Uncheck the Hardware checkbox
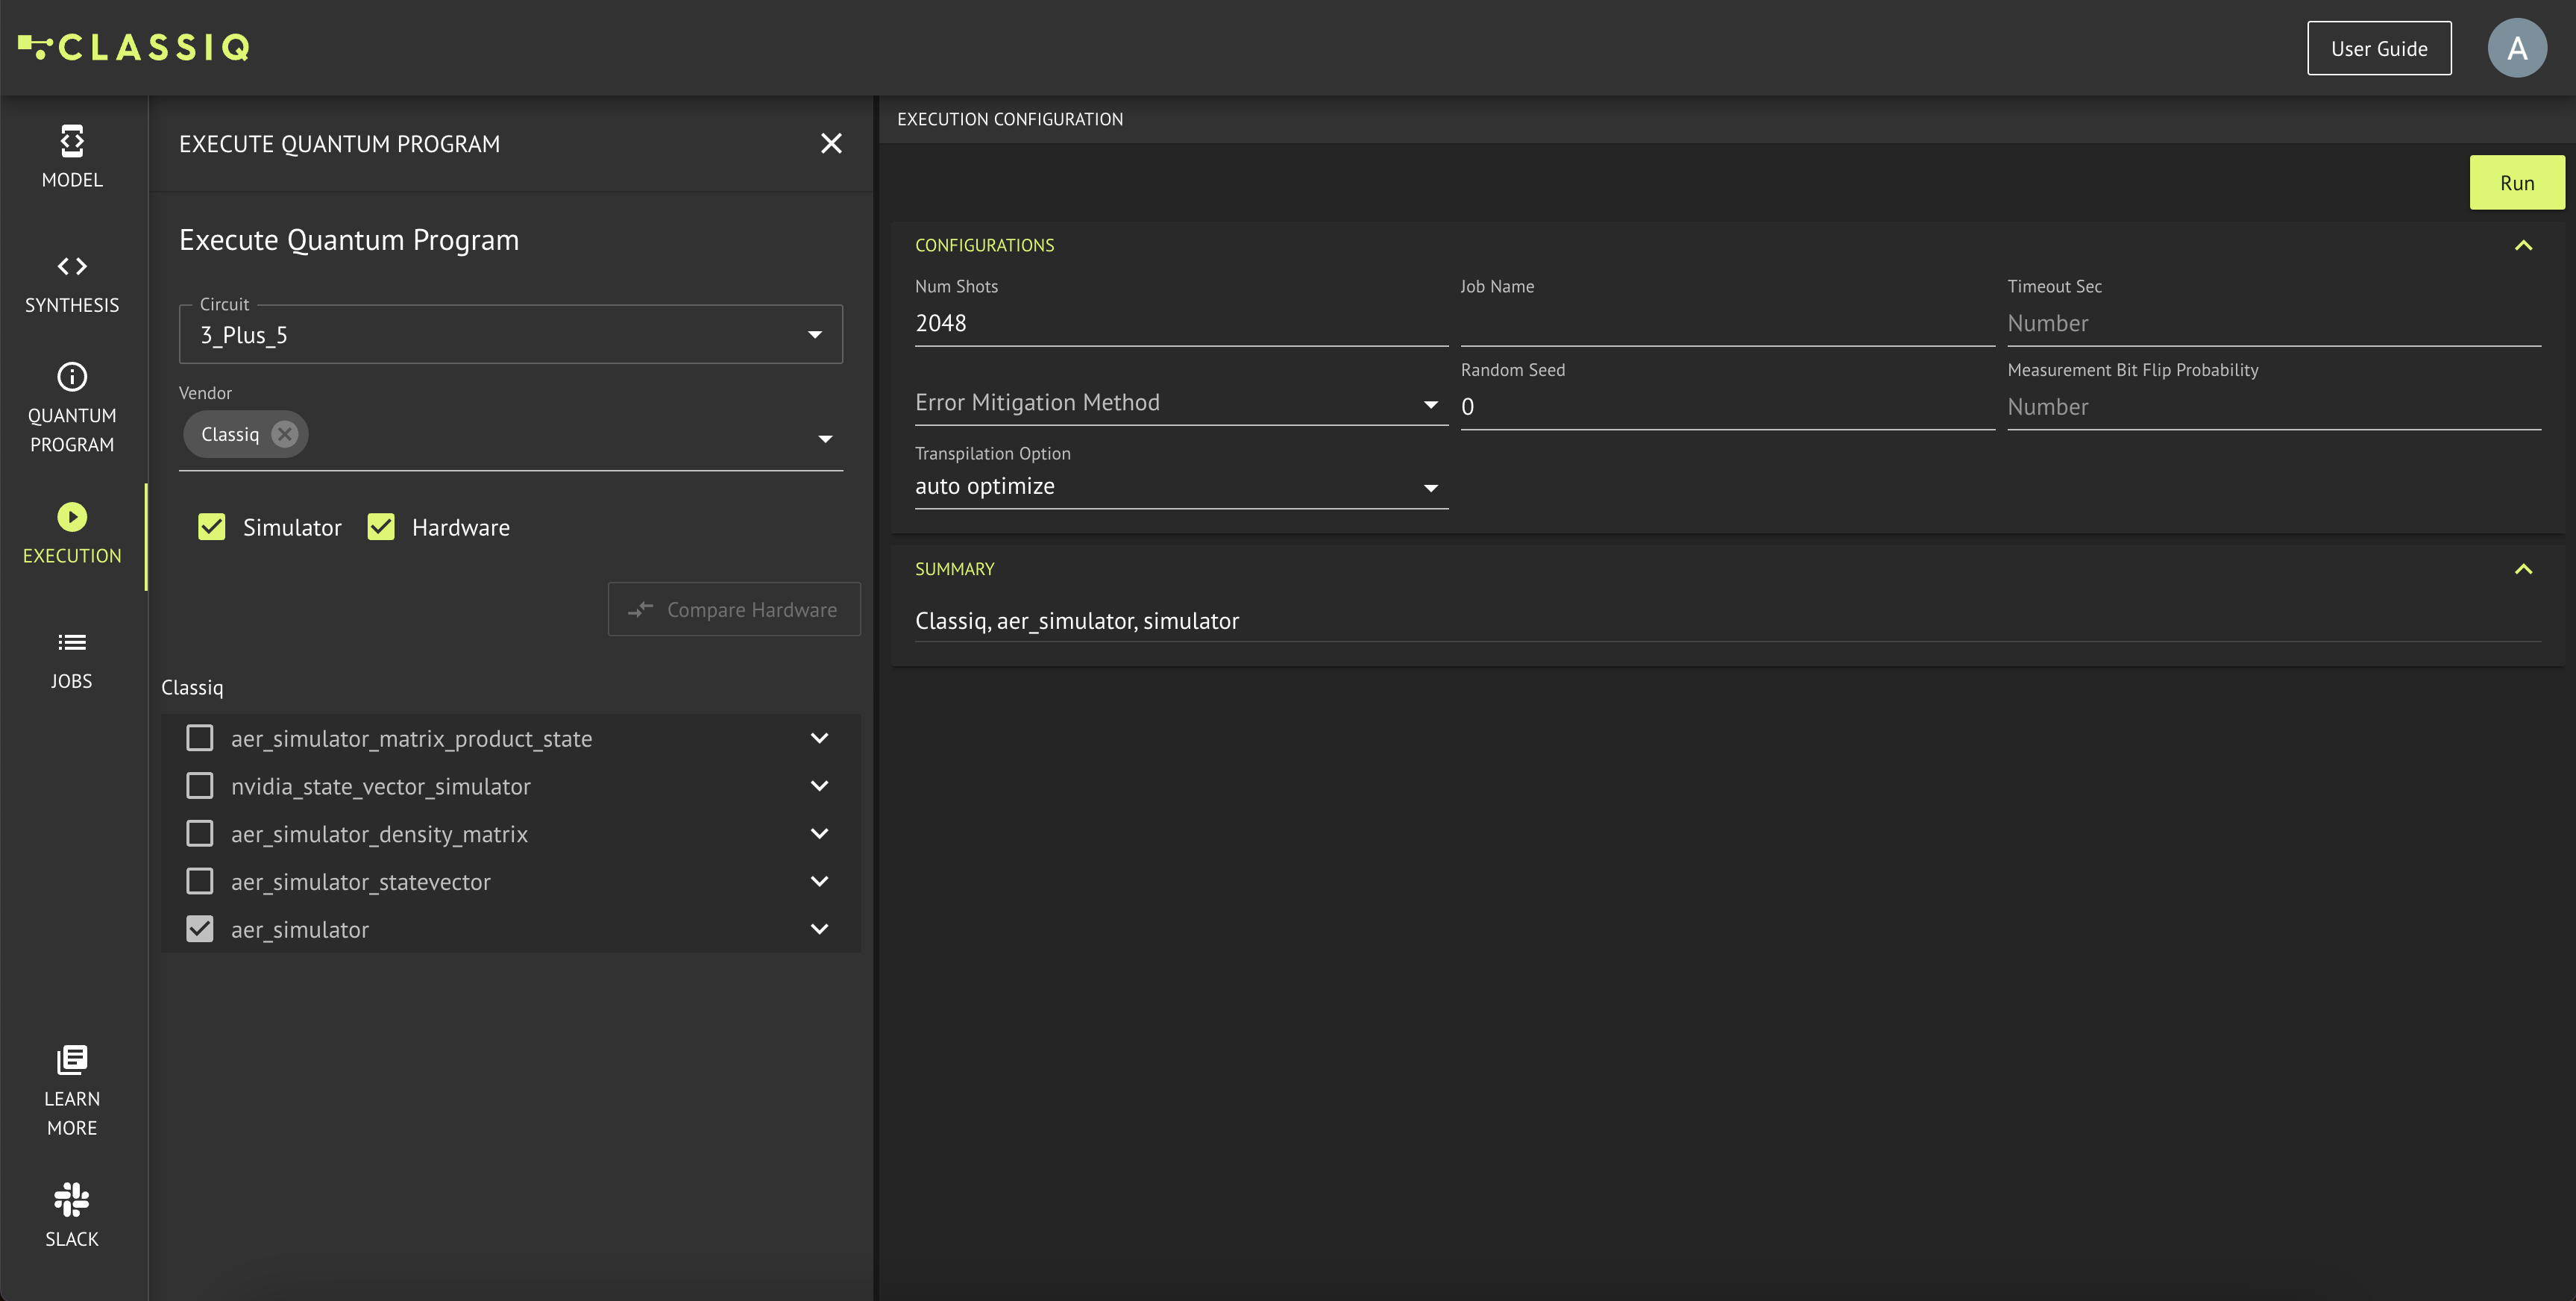The width and height of the screenshot is (2576, 1301). [381, 527]
